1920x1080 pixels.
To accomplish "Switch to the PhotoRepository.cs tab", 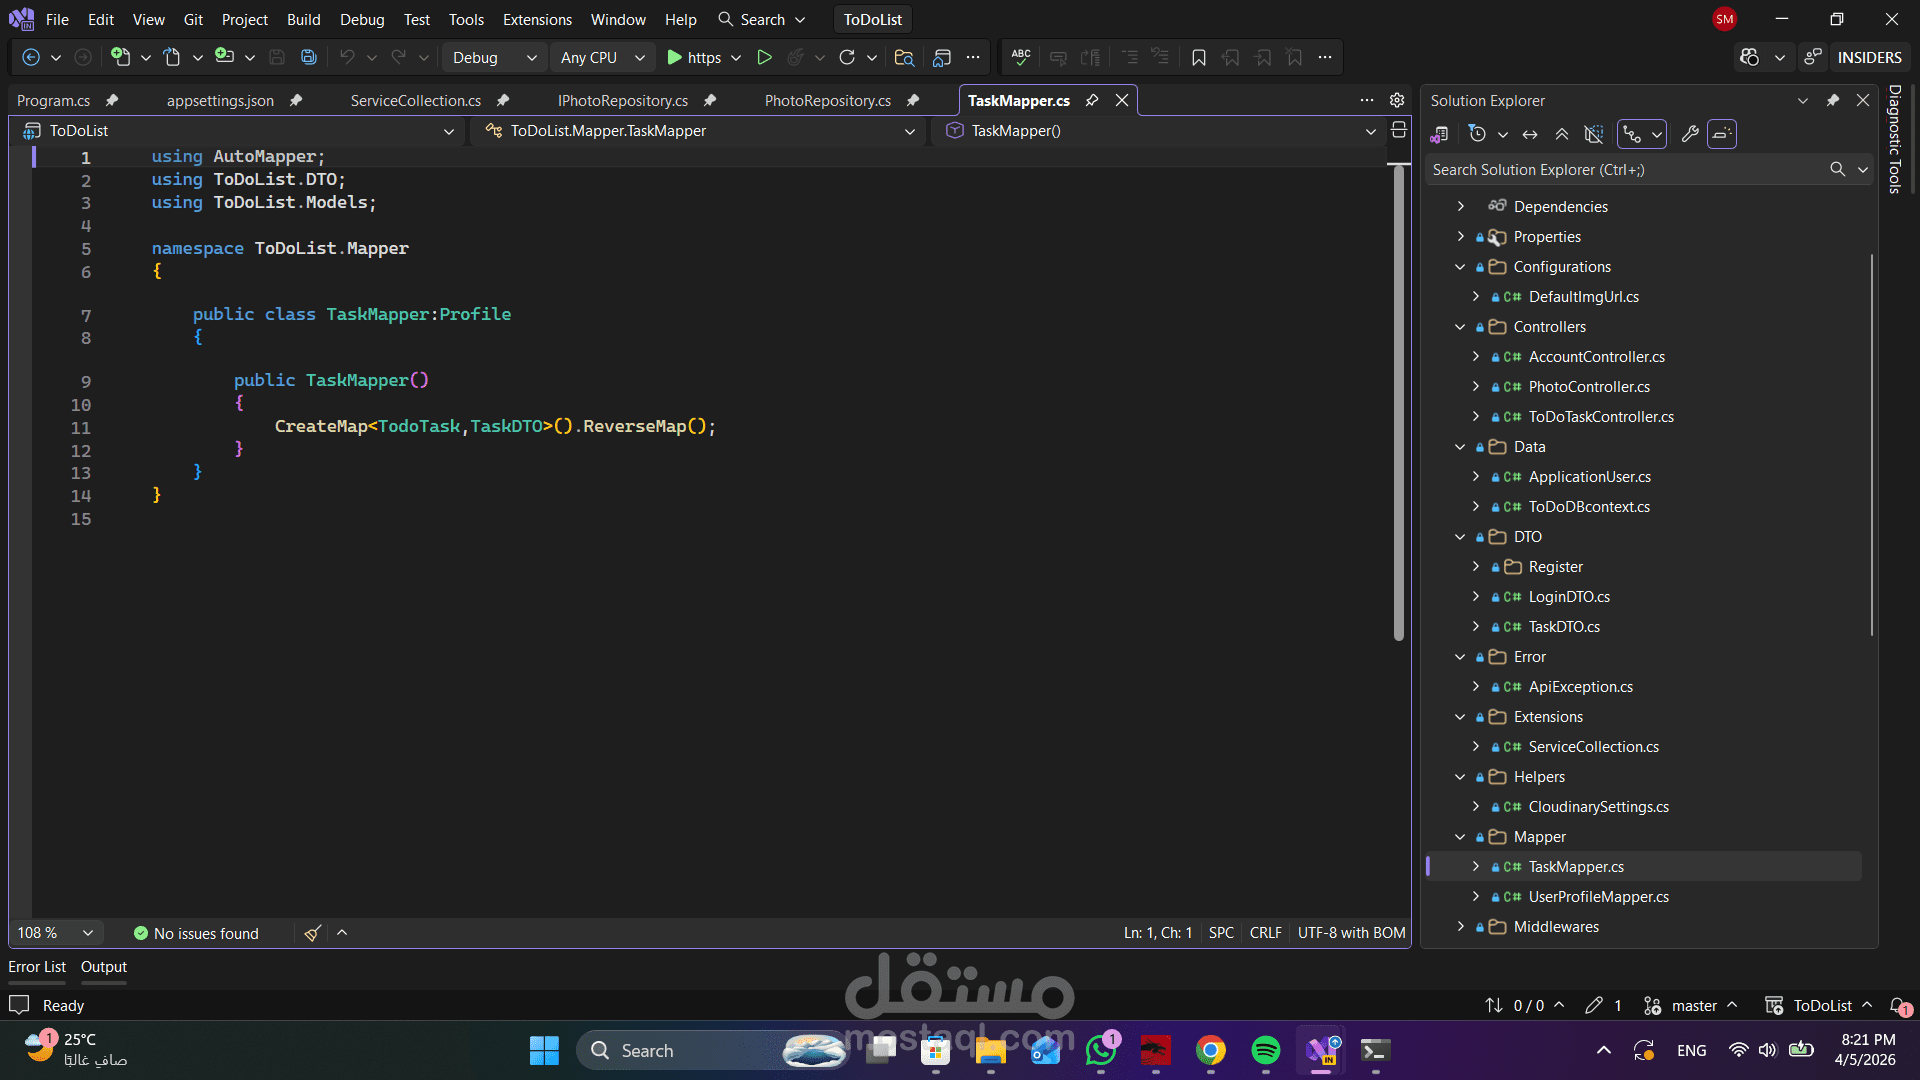I will pyautogui.click(x=827, y=101).
